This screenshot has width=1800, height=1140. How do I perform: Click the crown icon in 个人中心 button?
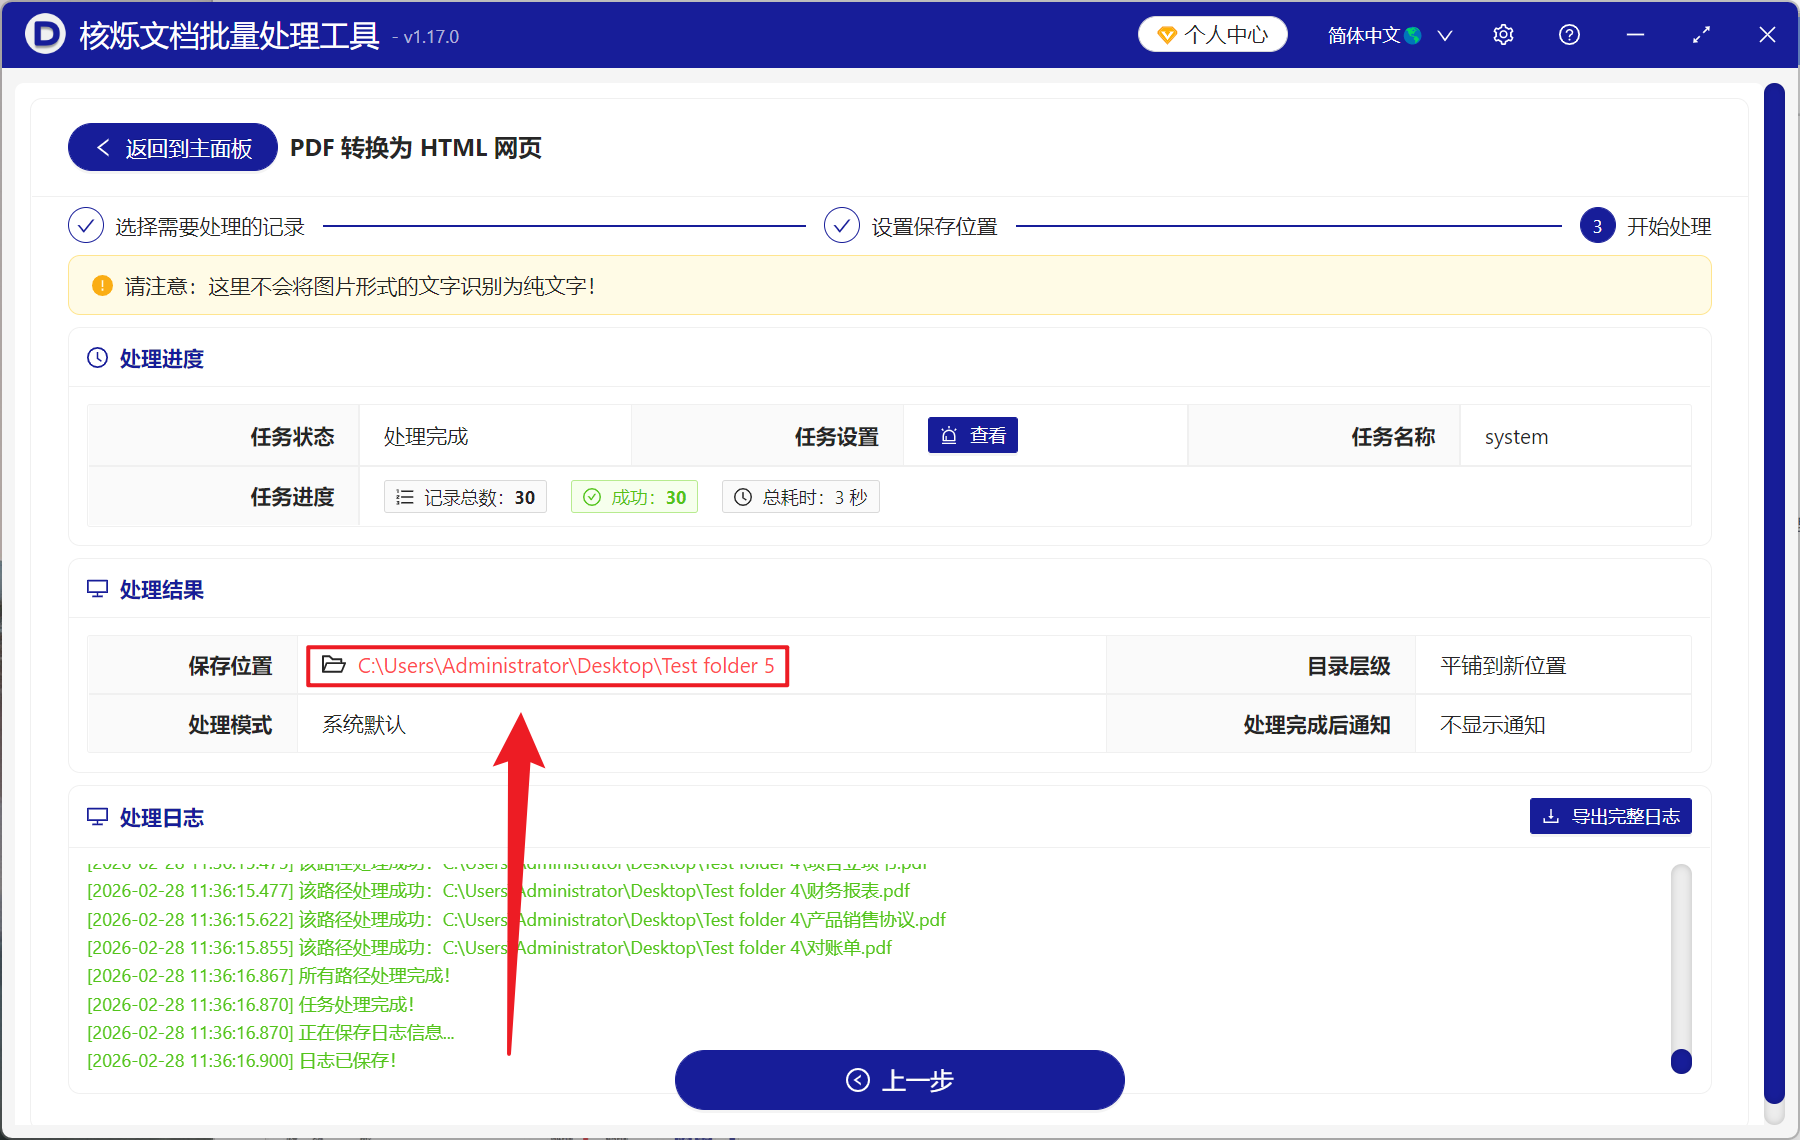[x=1166, y=33]
